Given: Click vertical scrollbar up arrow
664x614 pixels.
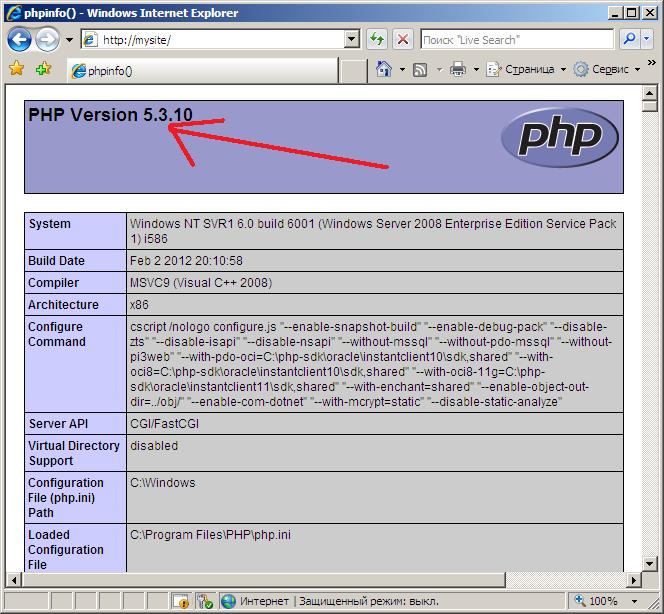Looking at the screenshot, I should pyautogui.click(x=650, y=92).
